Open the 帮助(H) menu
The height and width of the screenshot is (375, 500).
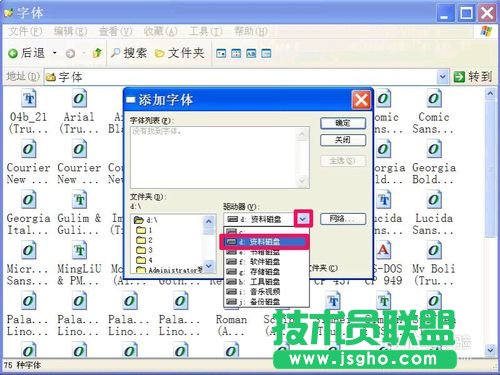pyautogui.click(x=251, y=32)
